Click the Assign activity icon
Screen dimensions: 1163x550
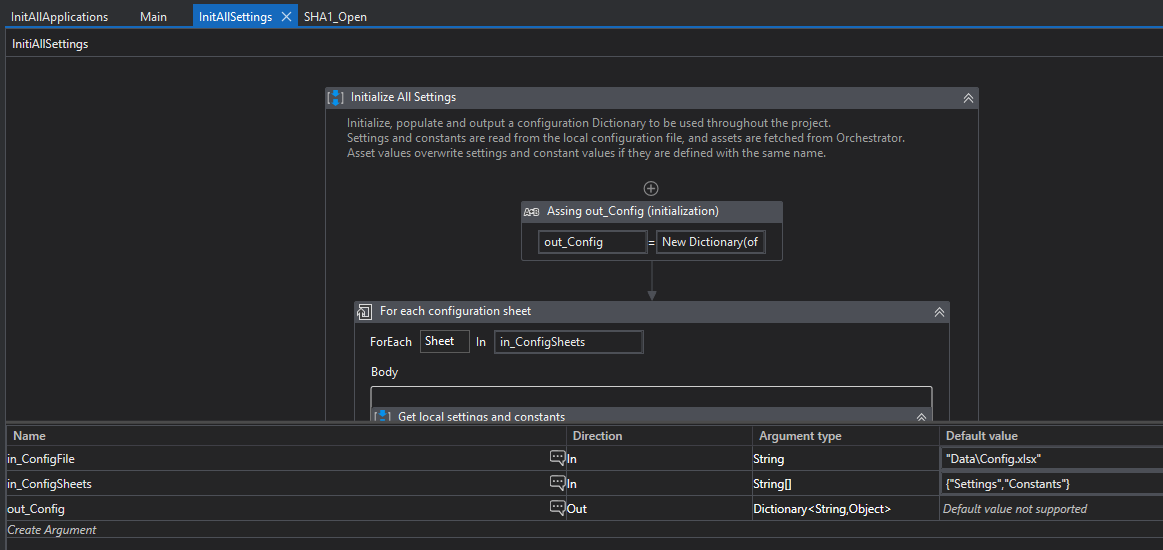(x=532, y=212)
